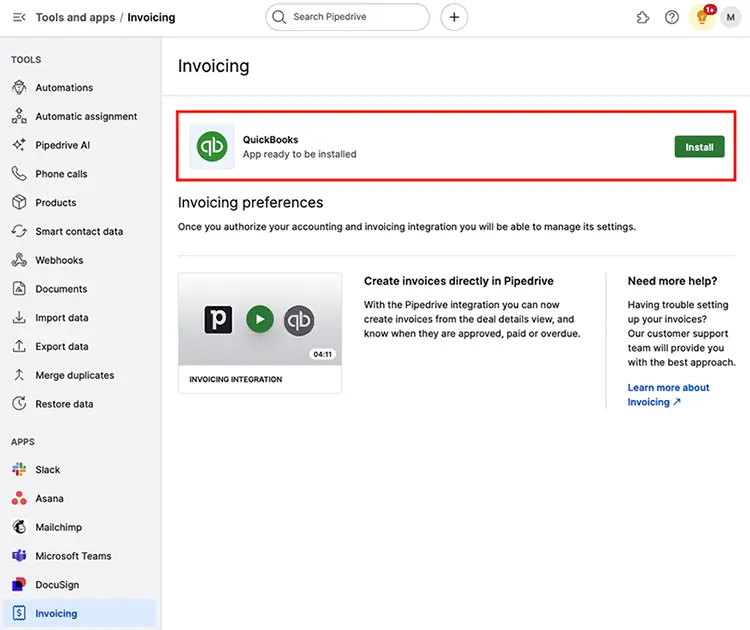Navigate to Merge duplicates
This screenshot has width=750, height=630.
74,375
